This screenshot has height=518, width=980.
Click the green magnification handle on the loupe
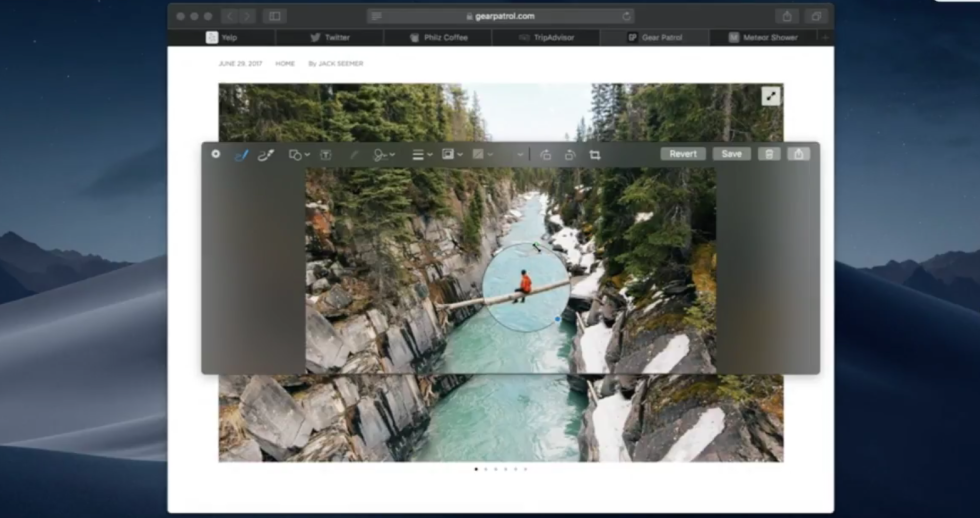point(536,246)
